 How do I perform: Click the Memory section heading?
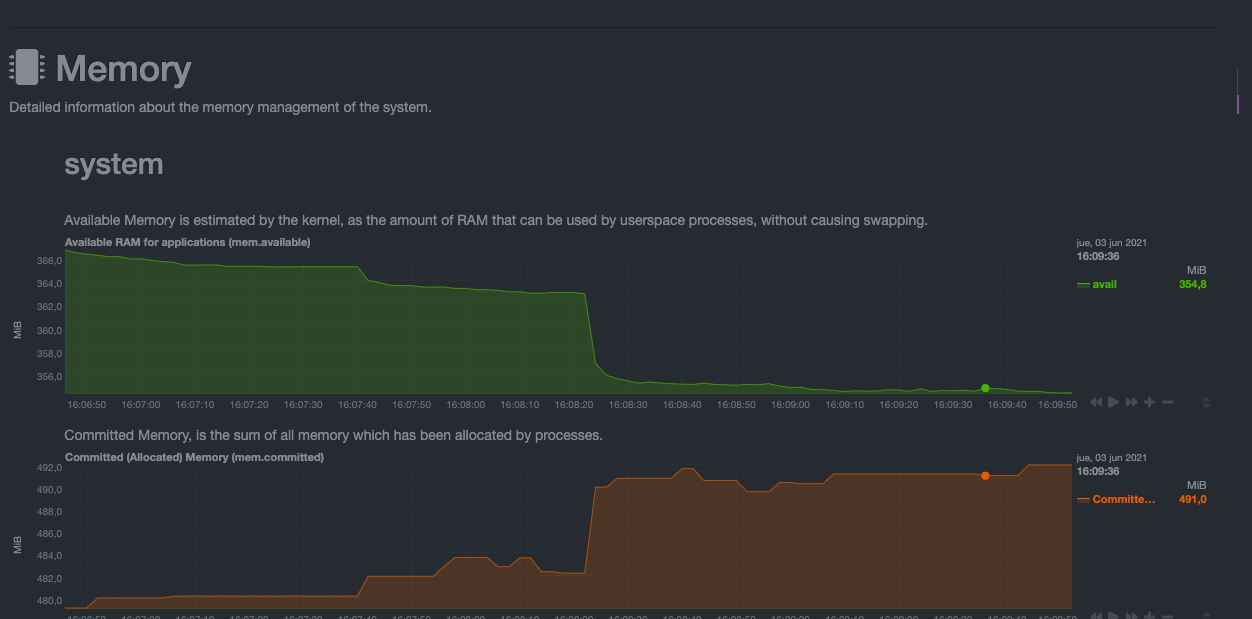[x=123, y=69]
